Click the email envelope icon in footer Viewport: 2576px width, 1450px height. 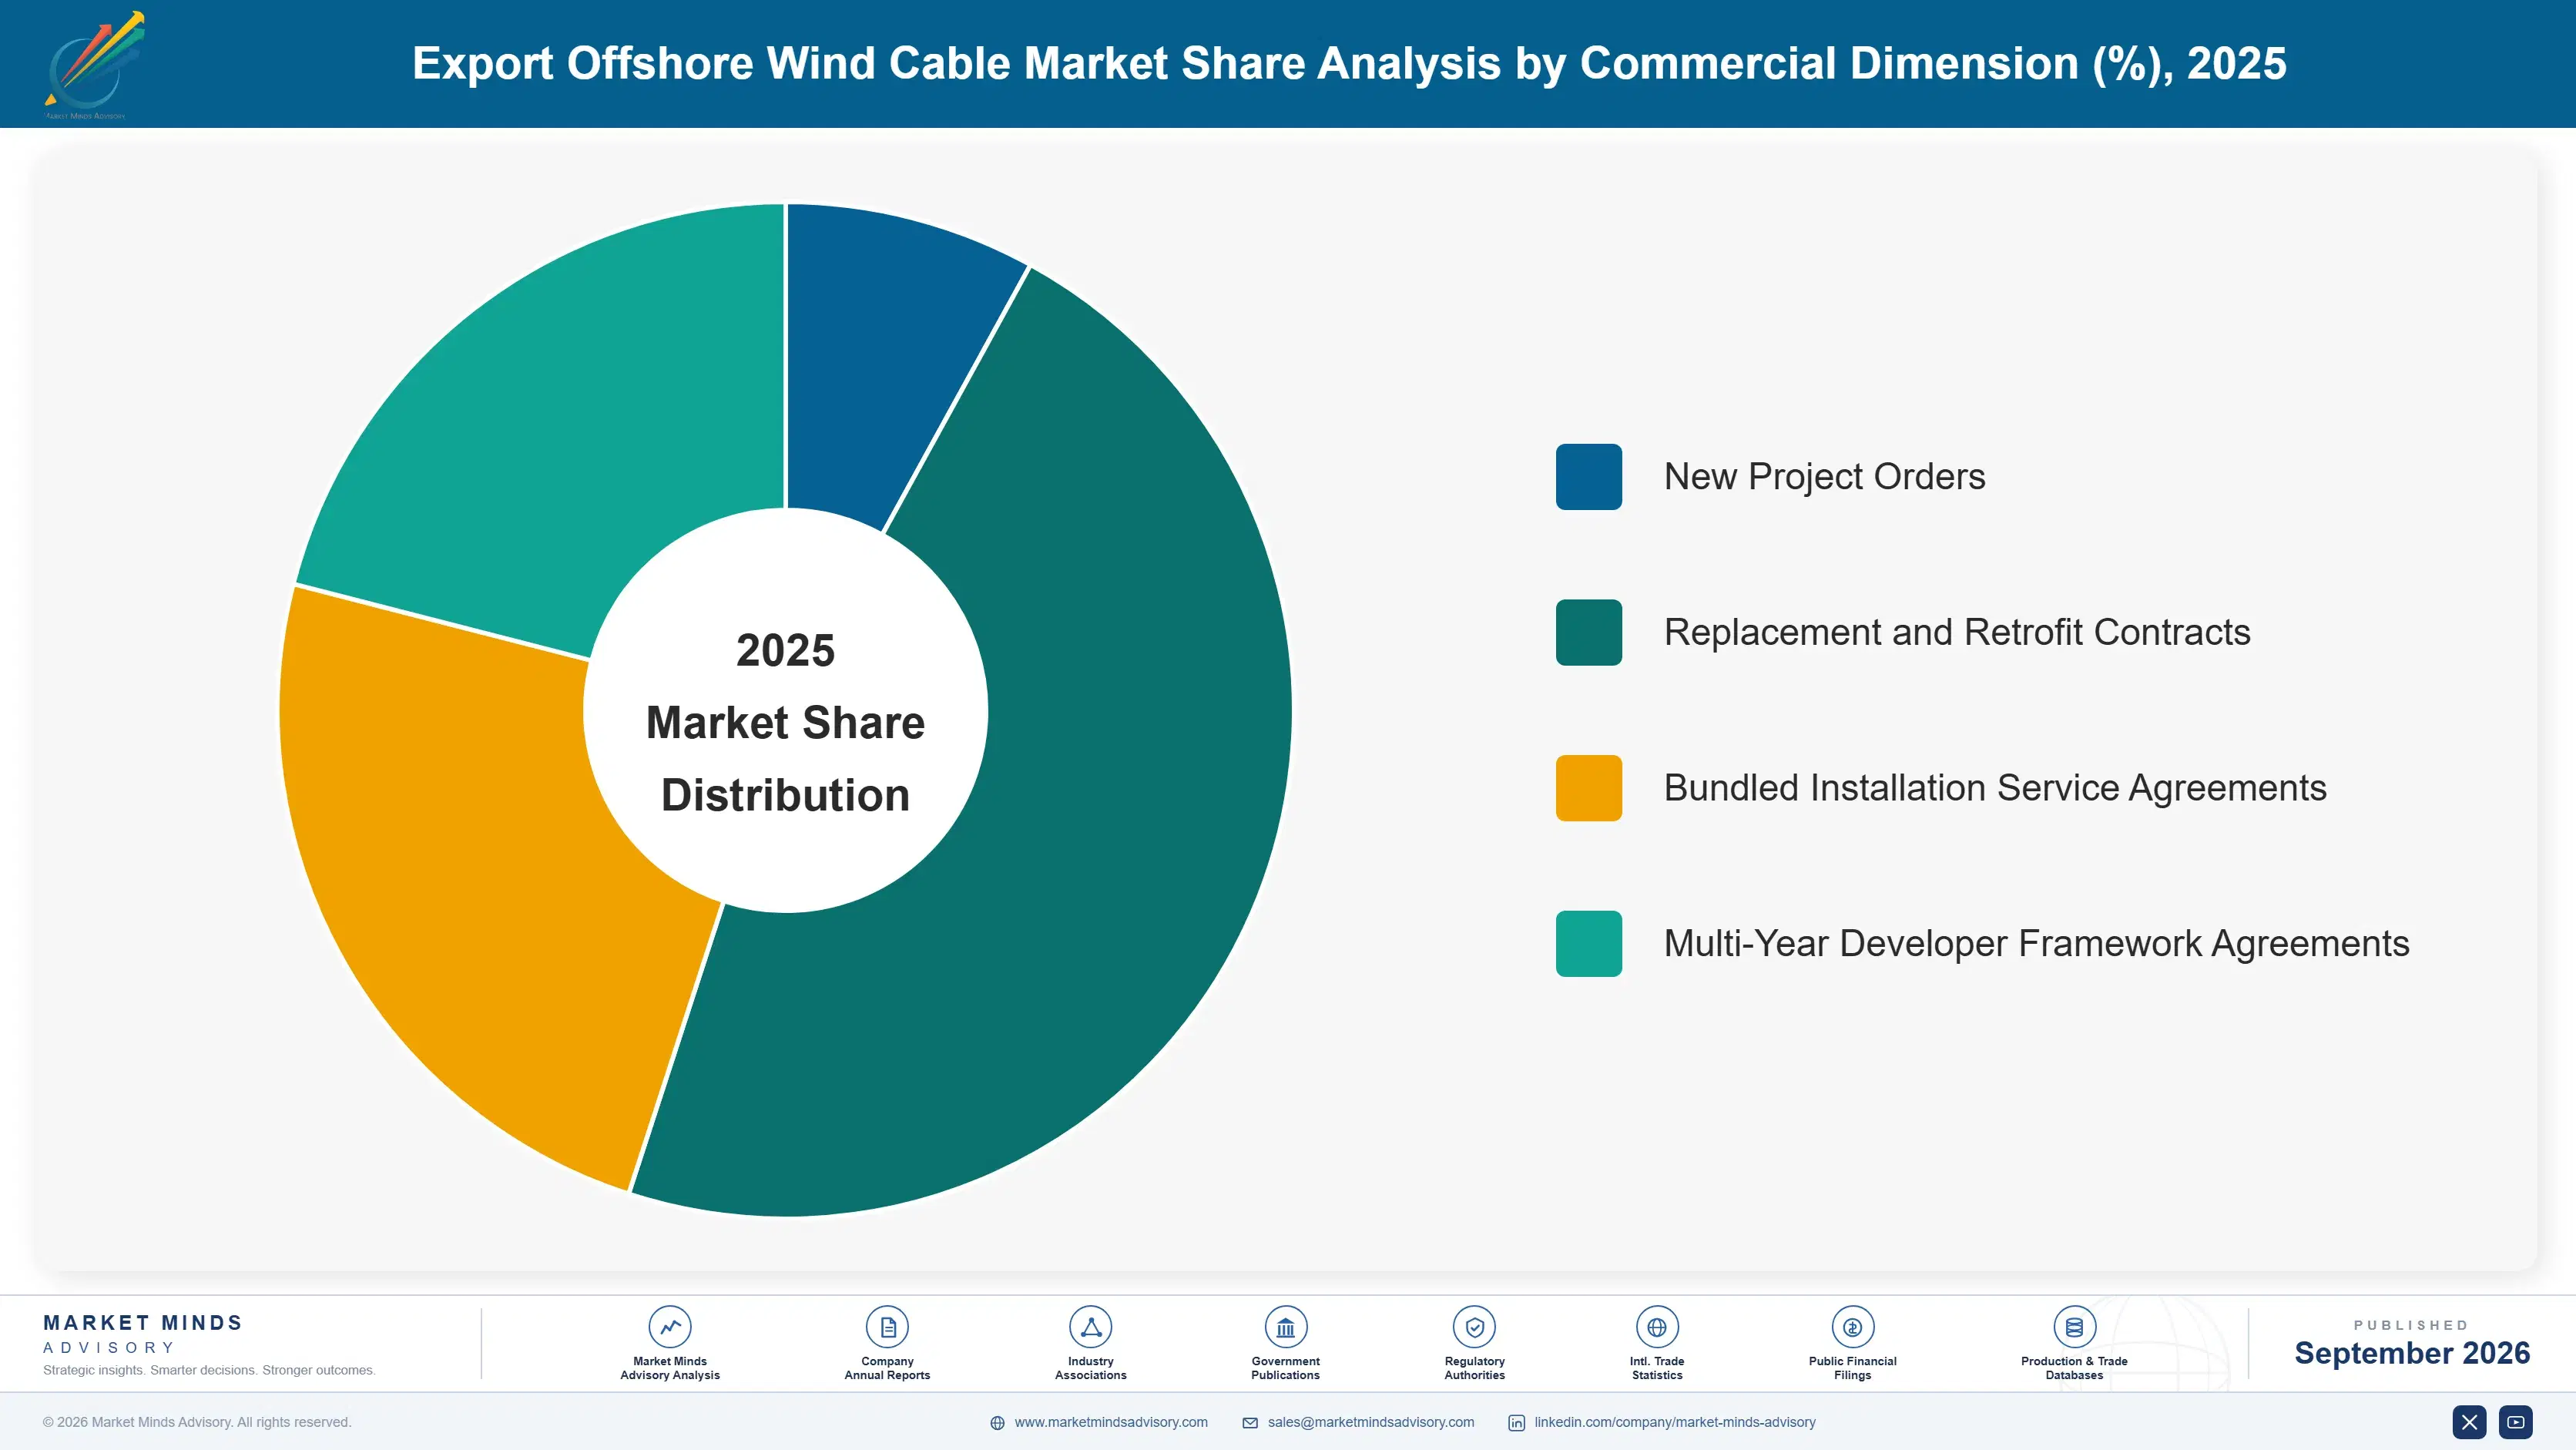point(1250,1423)
